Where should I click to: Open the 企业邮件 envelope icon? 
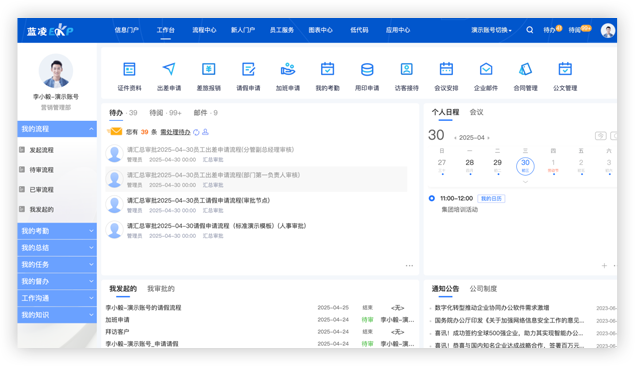point(486,69)
